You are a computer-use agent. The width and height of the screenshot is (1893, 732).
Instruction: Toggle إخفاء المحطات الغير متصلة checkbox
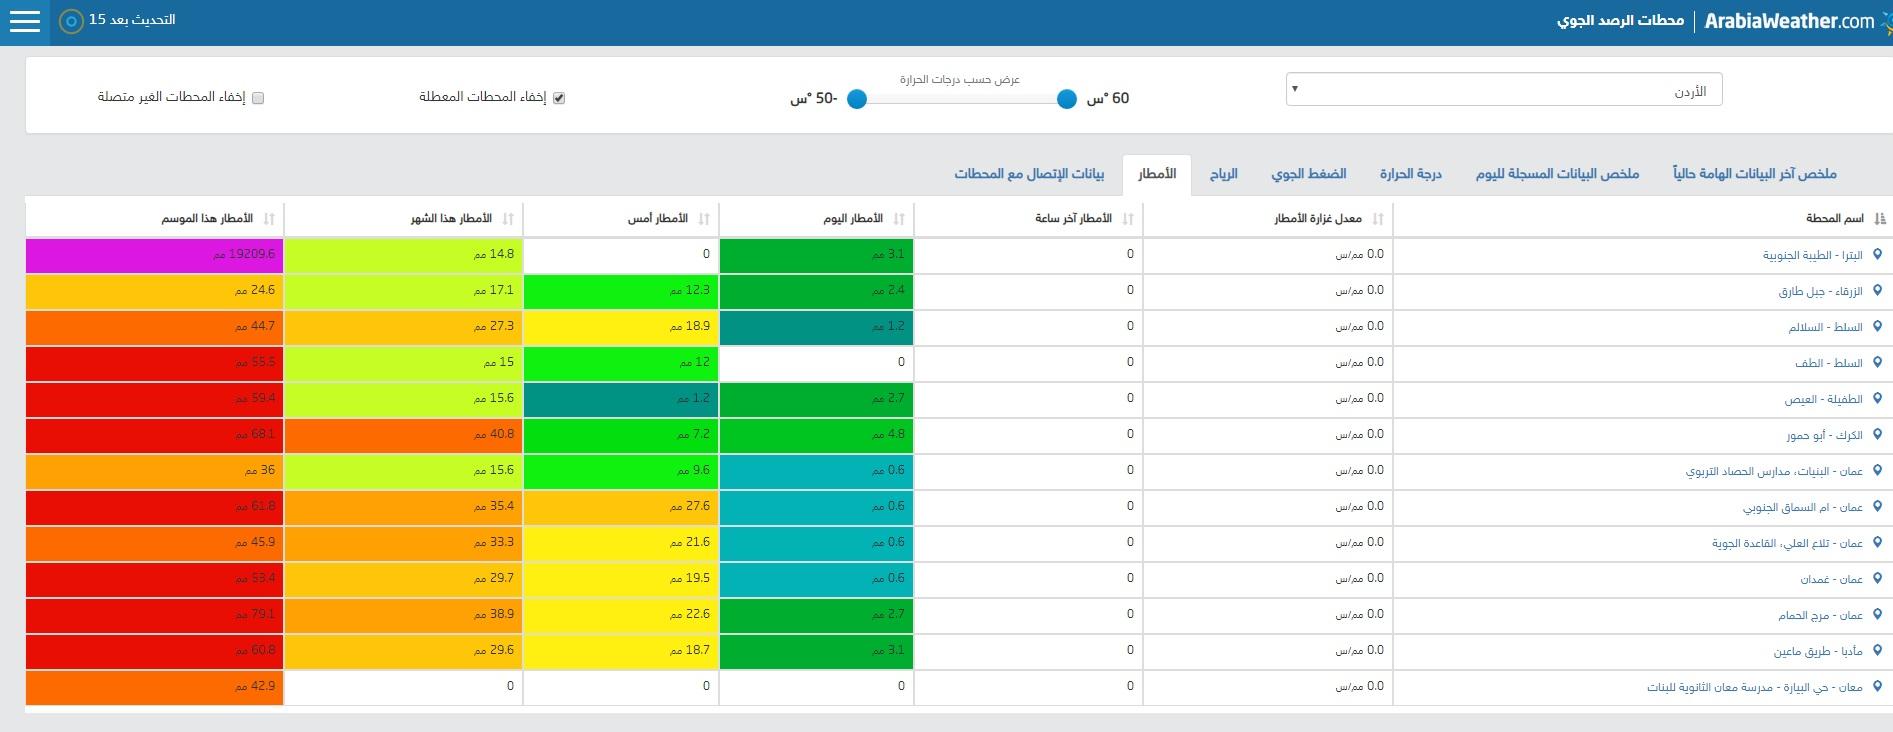[x=258, y=98]
